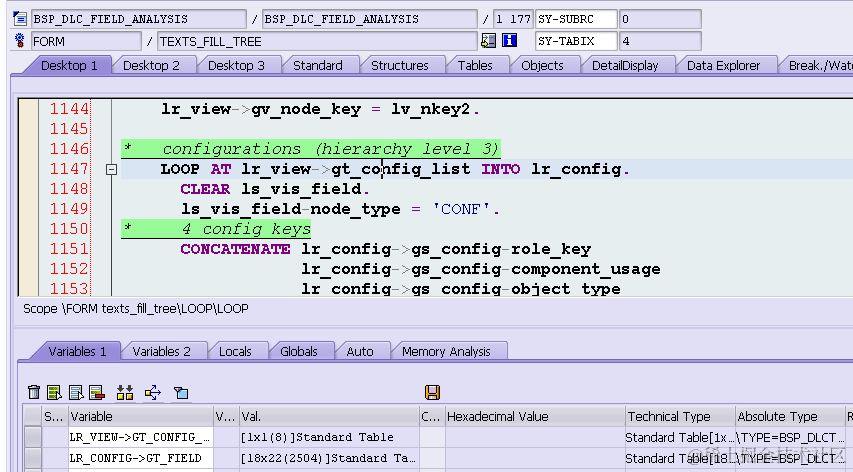Image resolution: width=853 pixels, height=472 pixels.
Task: Select the Globals tab
Action: coord(299,351)
